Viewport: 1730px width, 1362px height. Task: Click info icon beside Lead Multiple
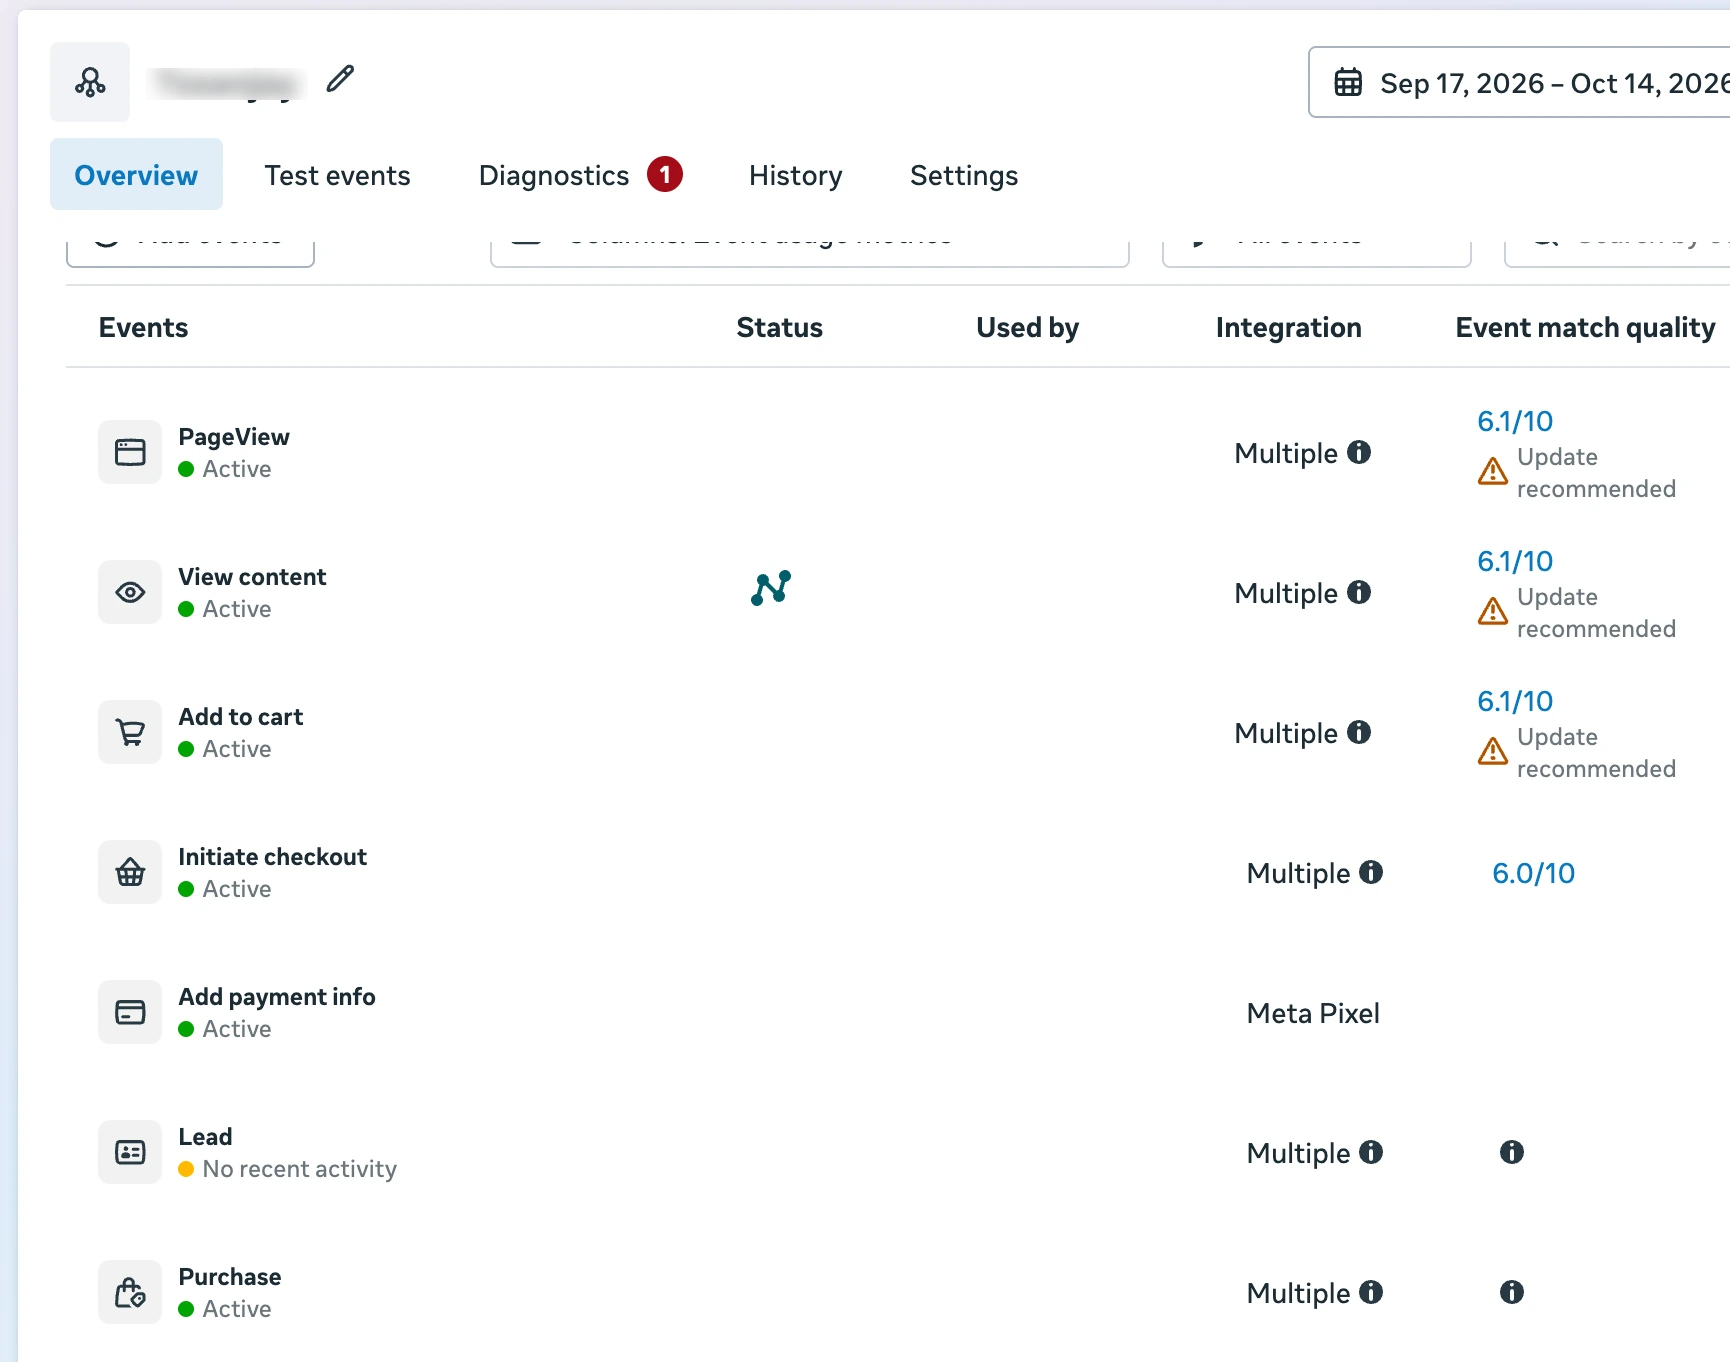(x=1371, y=1152)
